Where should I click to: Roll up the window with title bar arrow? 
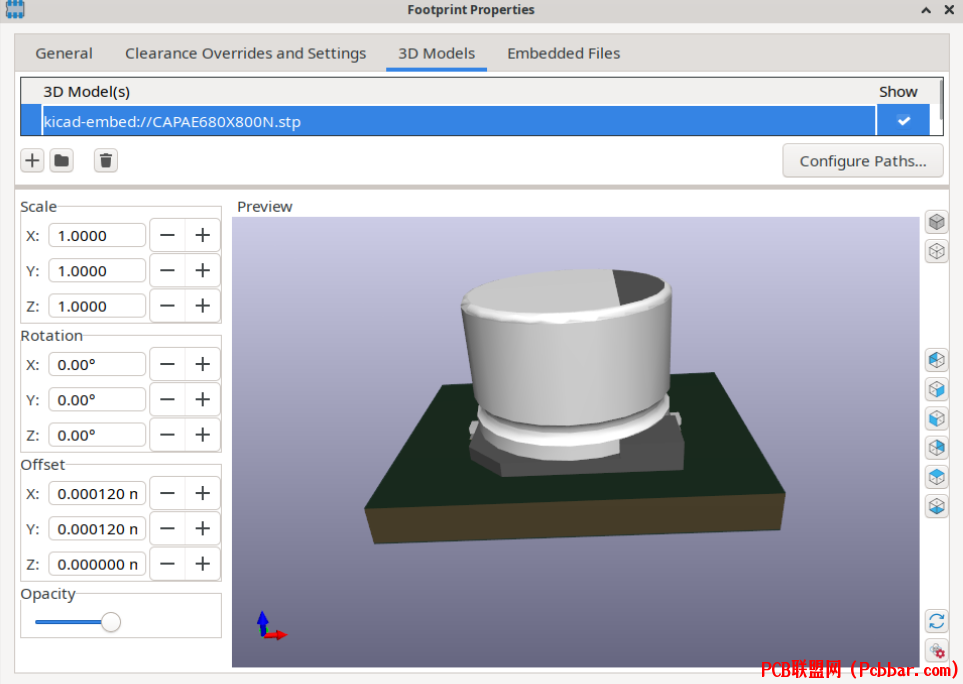coord(926,10)
